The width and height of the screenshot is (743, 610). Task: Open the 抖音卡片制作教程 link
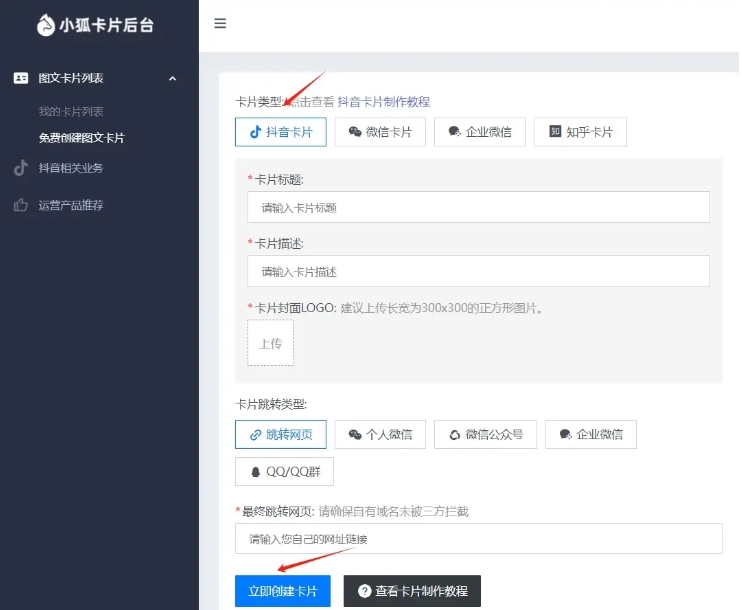click(383, 102)
